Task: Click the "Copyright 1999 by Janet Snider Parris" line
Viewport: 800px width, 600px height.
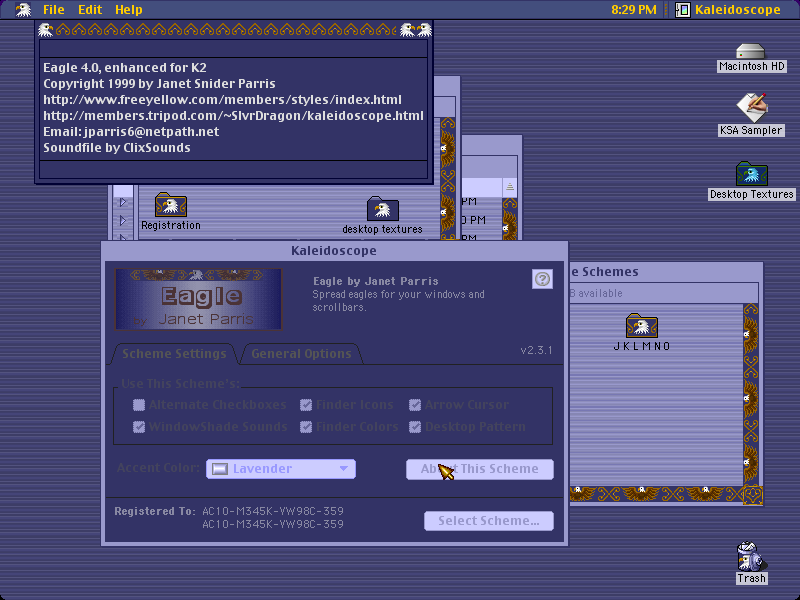Action: tap(159, 84)
